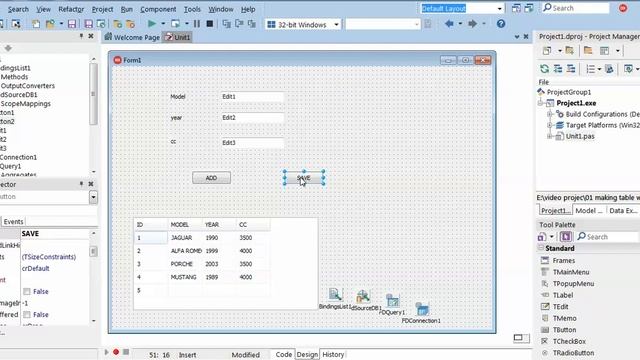Select TCheckBox in Tool Palette

569,341
